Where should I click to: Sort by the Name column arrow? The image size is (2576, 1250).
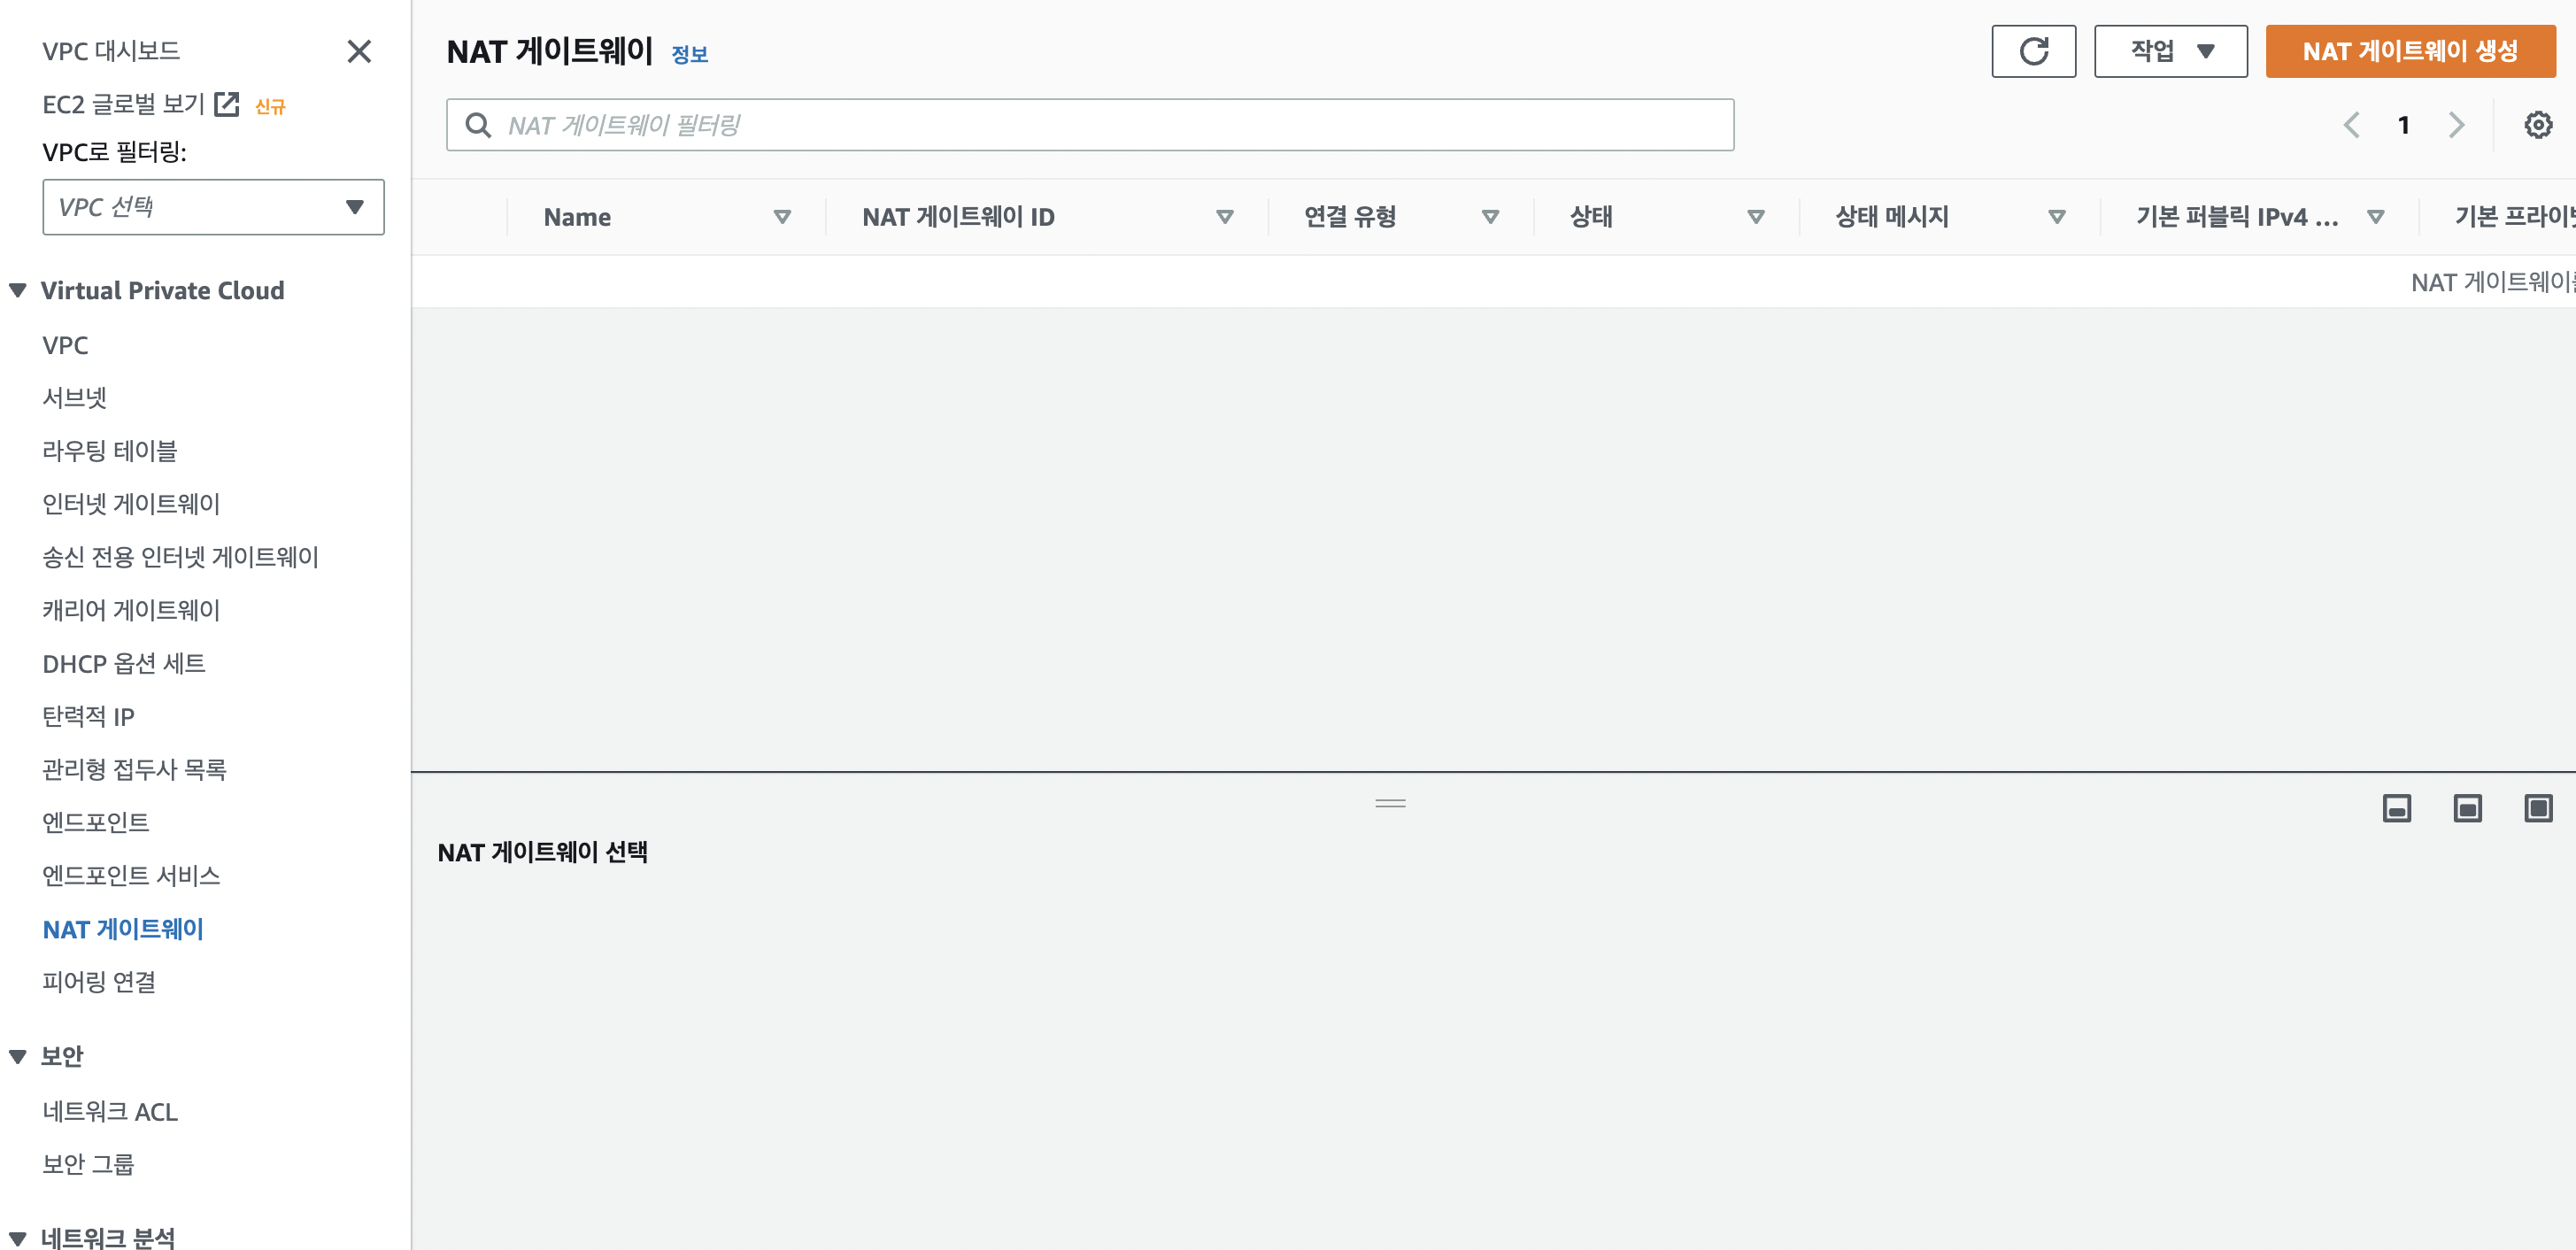[x=782, y=217]
